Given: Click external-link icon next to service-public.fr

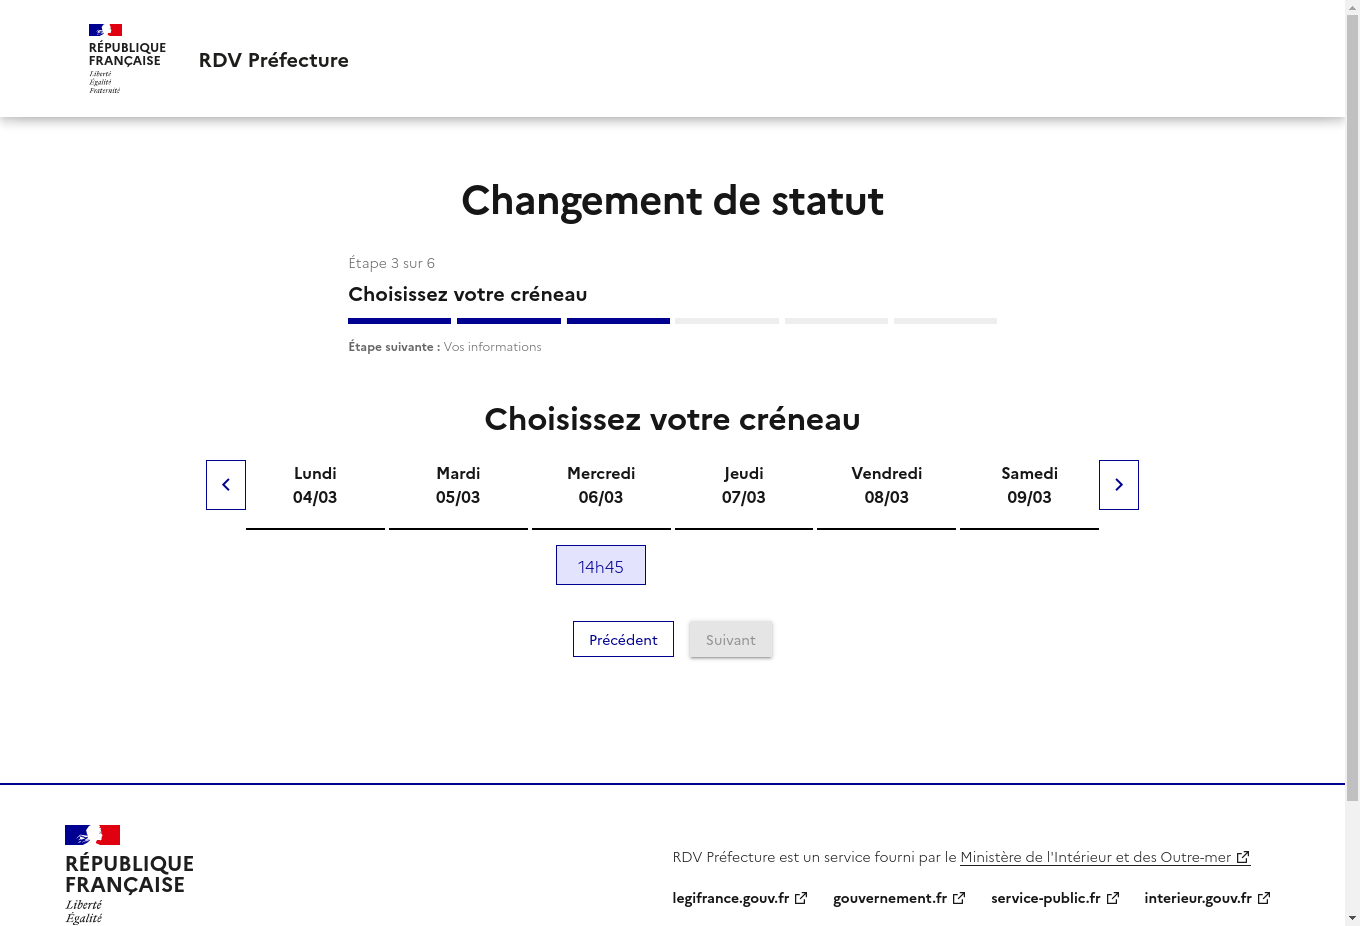Looking at the screenshot, I should coord(1113,898).
